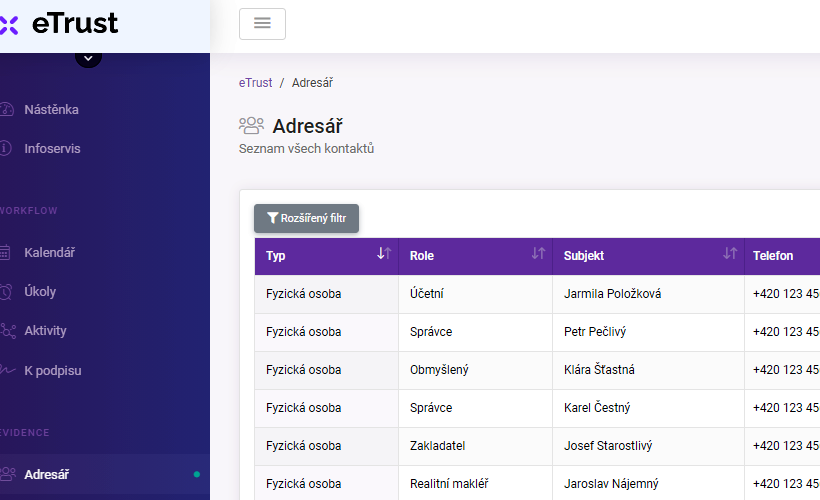Screen dimensions: 820x500
Task: Sort table by Typ column arrows
Action: coord(384,255)
